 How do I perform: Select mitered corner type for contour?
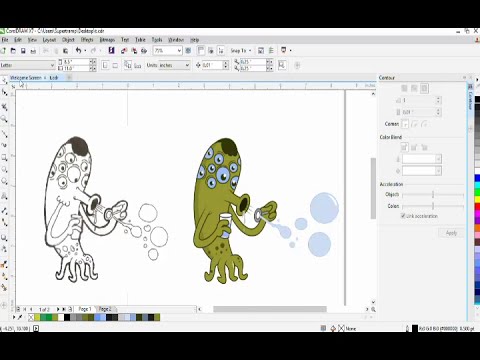click(x=404, y=124)
